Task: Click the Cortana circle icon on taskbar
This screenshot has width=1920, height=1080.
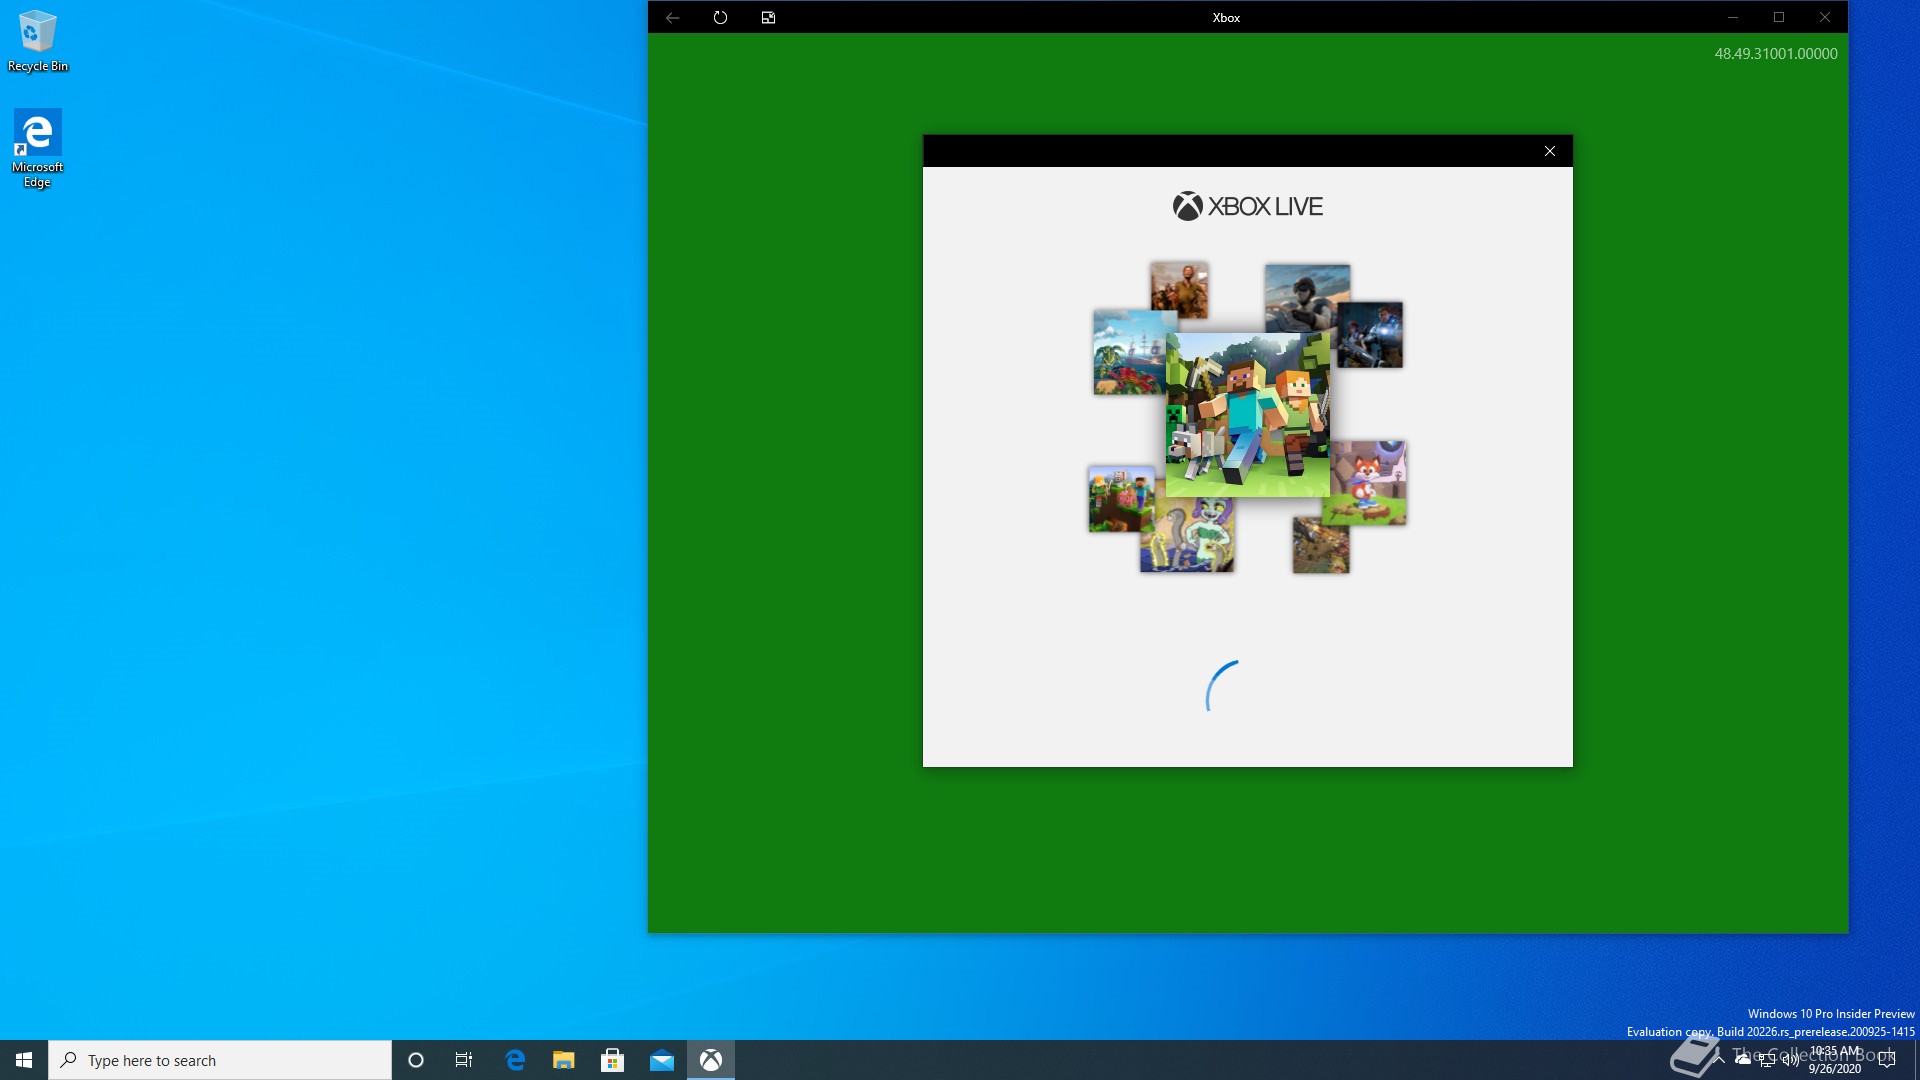Action: point(416,1060)
